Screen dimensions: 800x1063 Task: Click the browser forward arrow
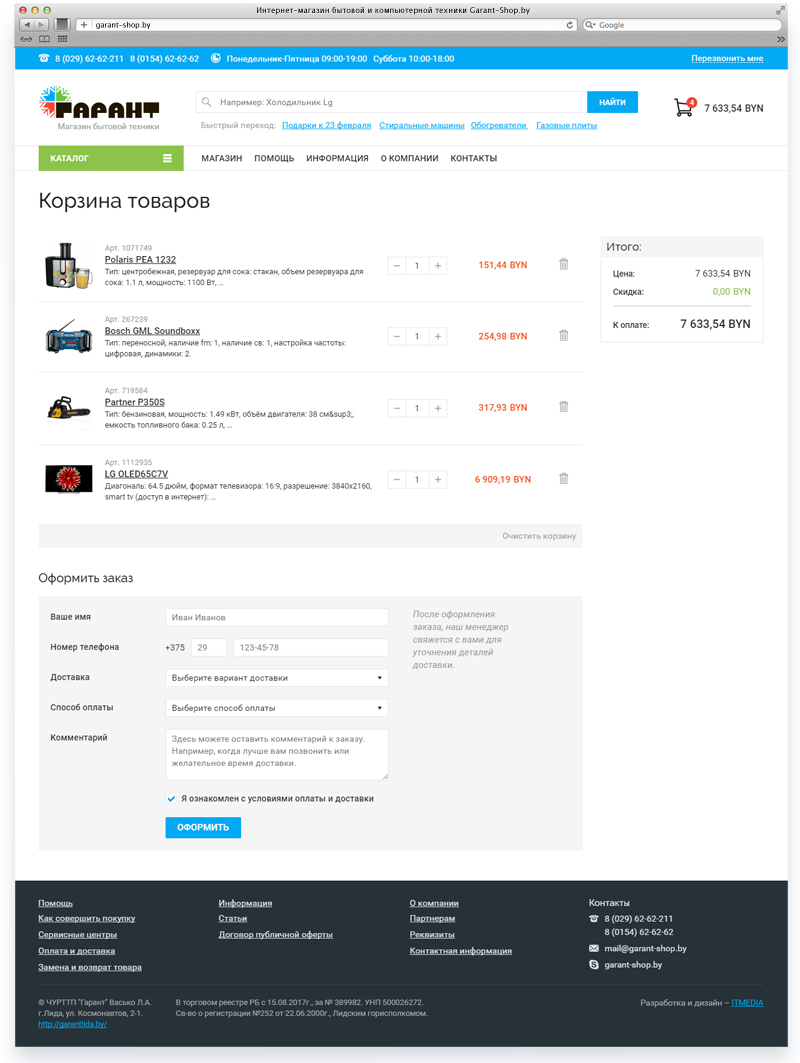point(41,24)
